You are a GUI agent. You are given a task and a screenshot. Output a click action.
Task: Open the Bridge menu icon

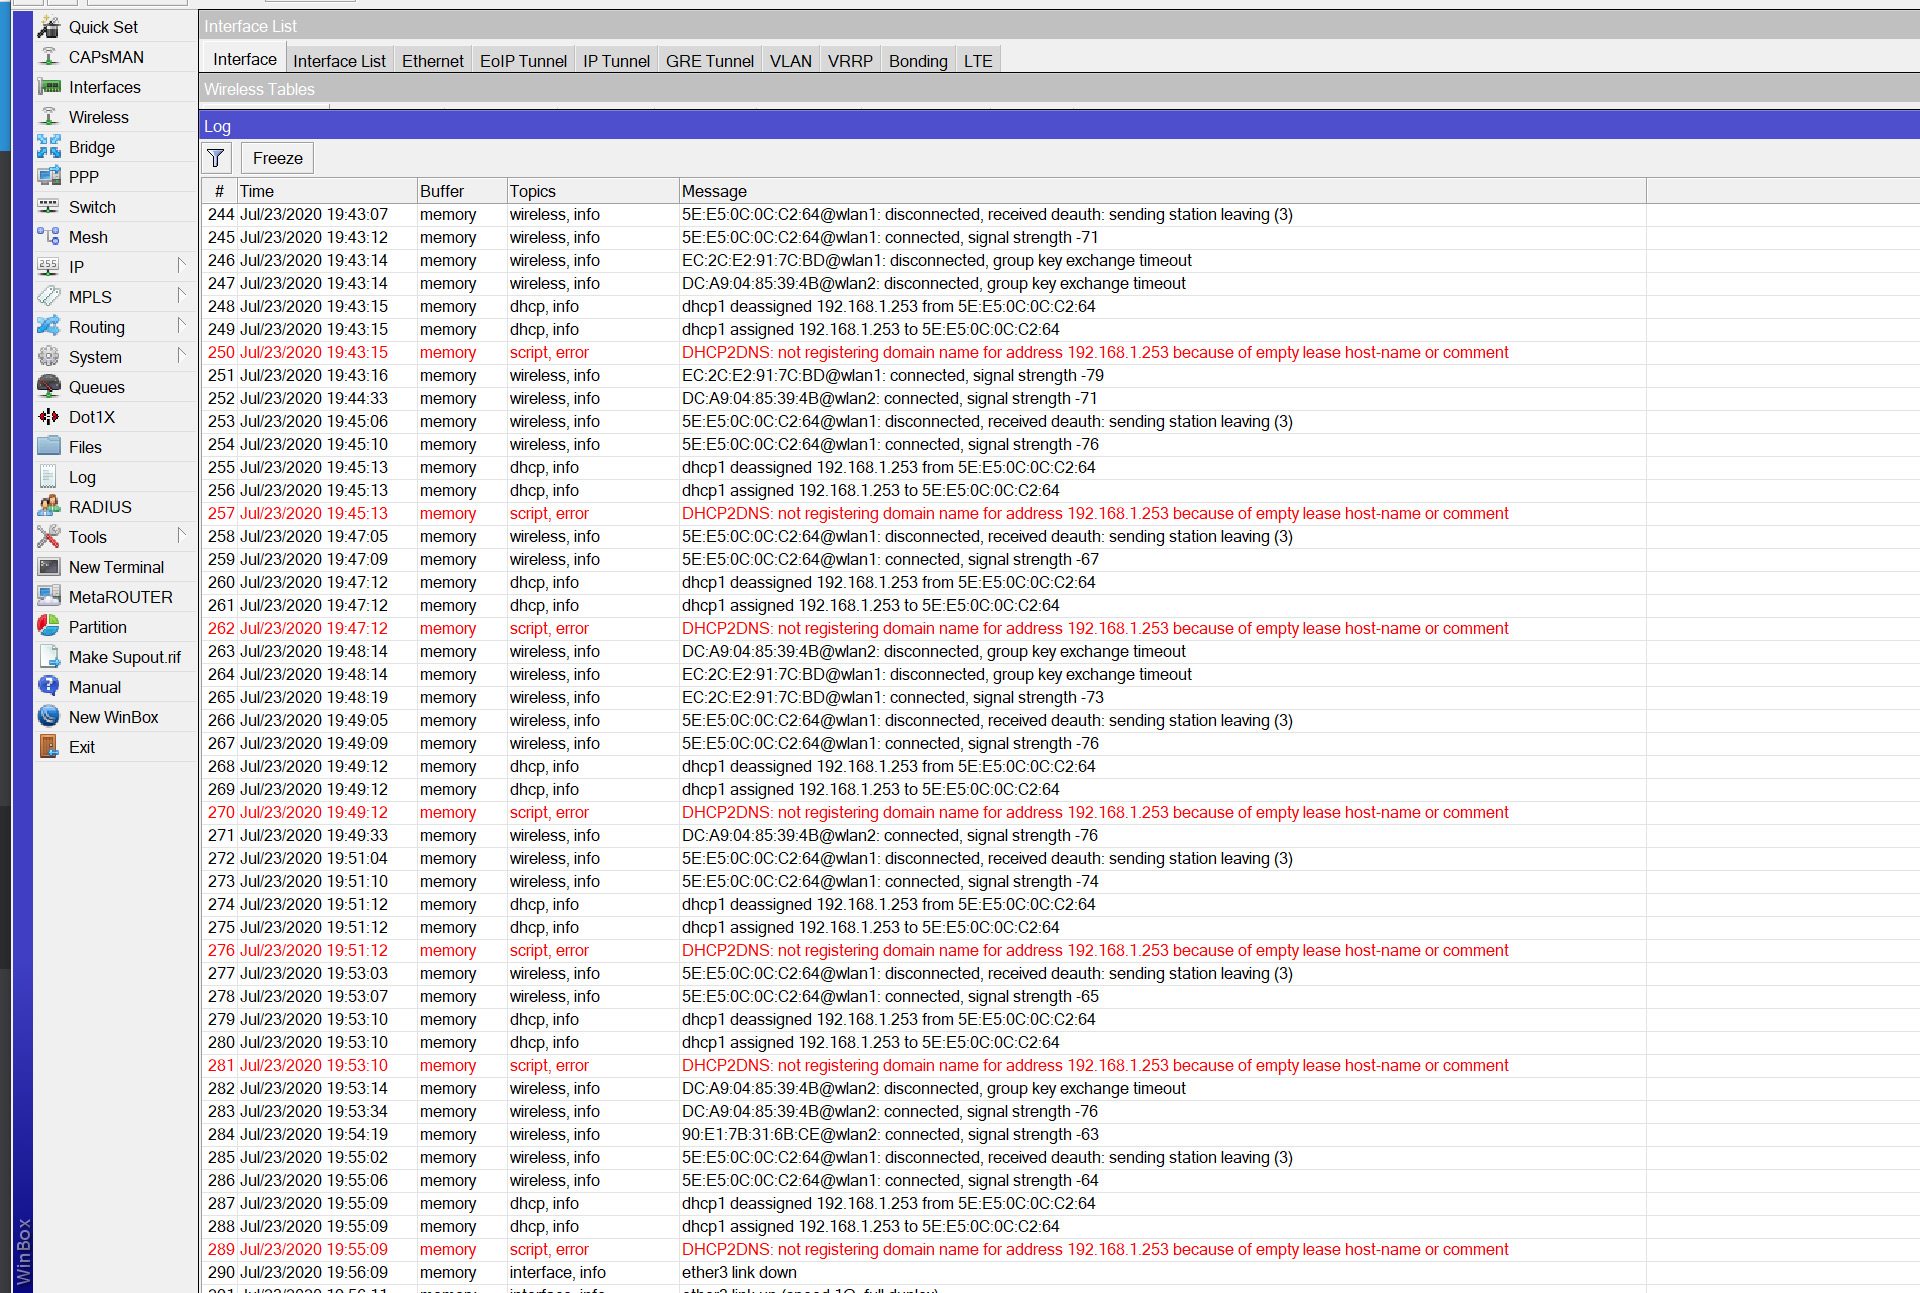coord(49,147)
